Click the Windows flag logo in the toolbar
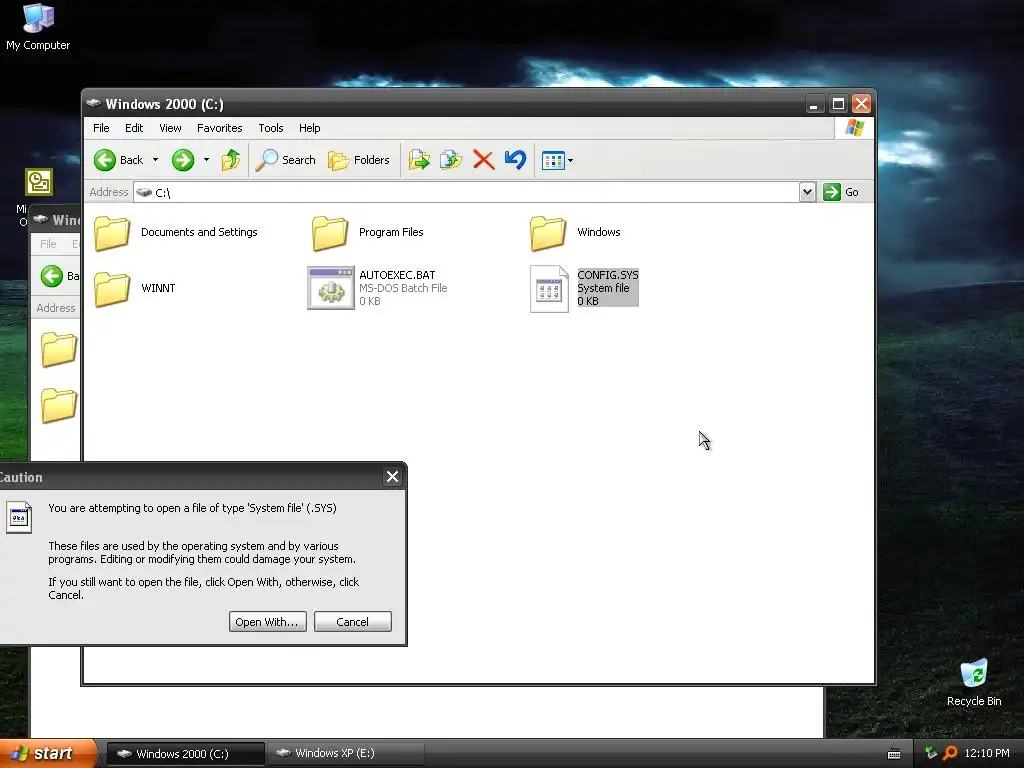Image resolution: width=1024 pixels, height=768 pixels. point(854,127)
